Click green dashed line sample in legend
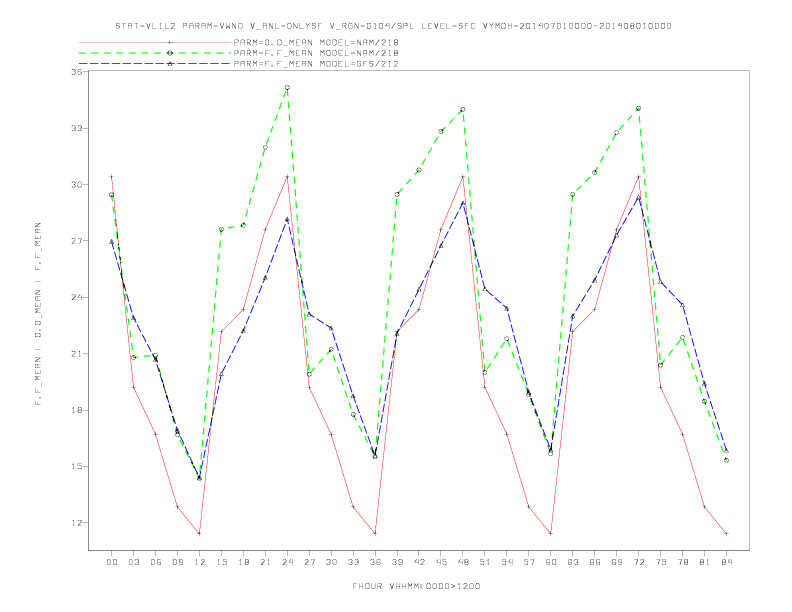 (x=155, y=53)
